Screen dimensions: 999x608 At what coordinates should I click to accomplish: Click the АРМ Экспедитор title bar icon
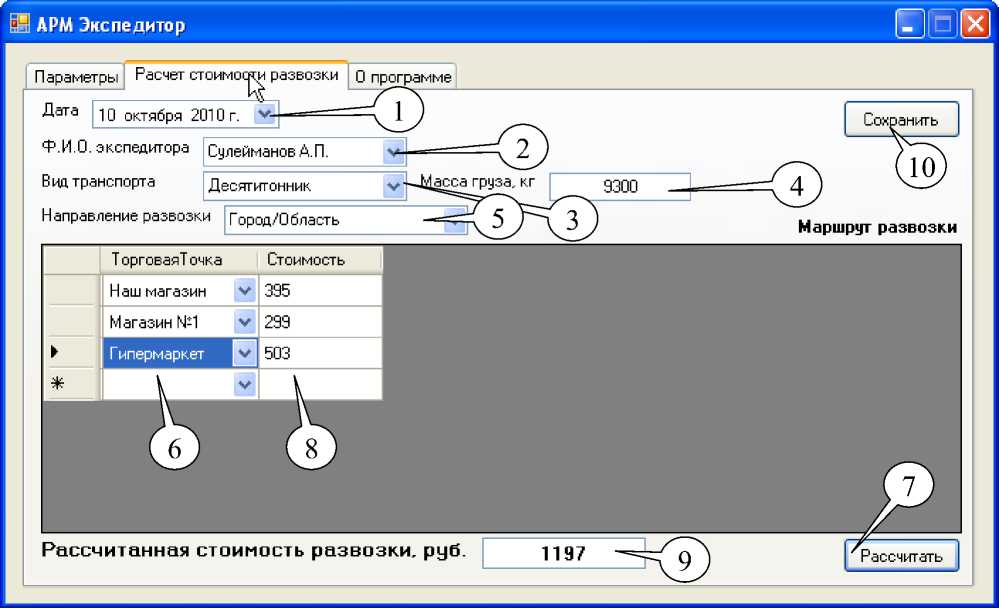20,24
